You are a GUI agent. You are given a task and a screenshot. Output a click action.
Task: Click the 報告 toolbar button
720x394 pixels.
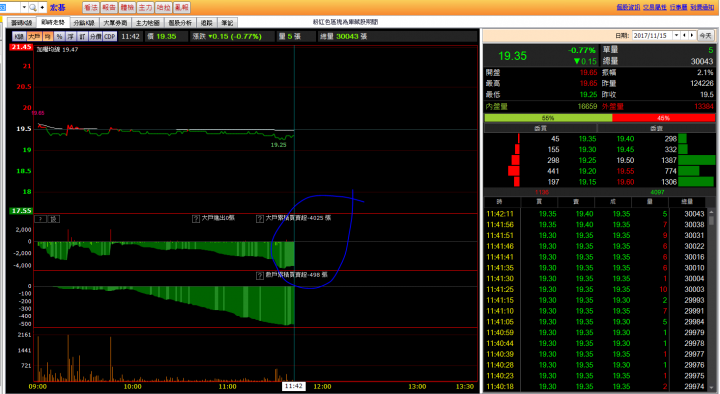point(109,7)
